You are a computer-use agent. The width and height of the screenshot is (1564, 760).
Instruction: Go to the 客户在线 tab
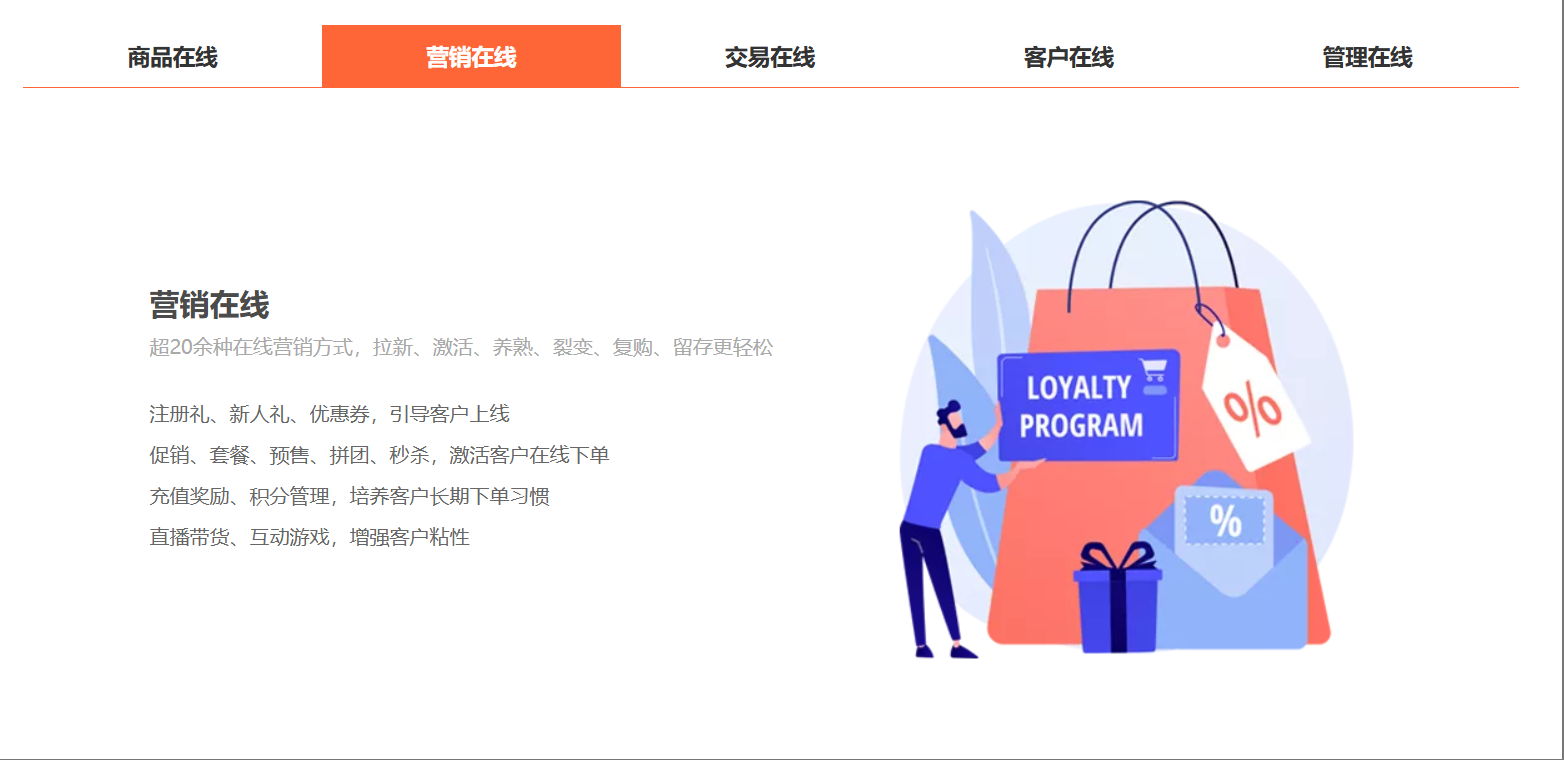[x=1069, y=57]
